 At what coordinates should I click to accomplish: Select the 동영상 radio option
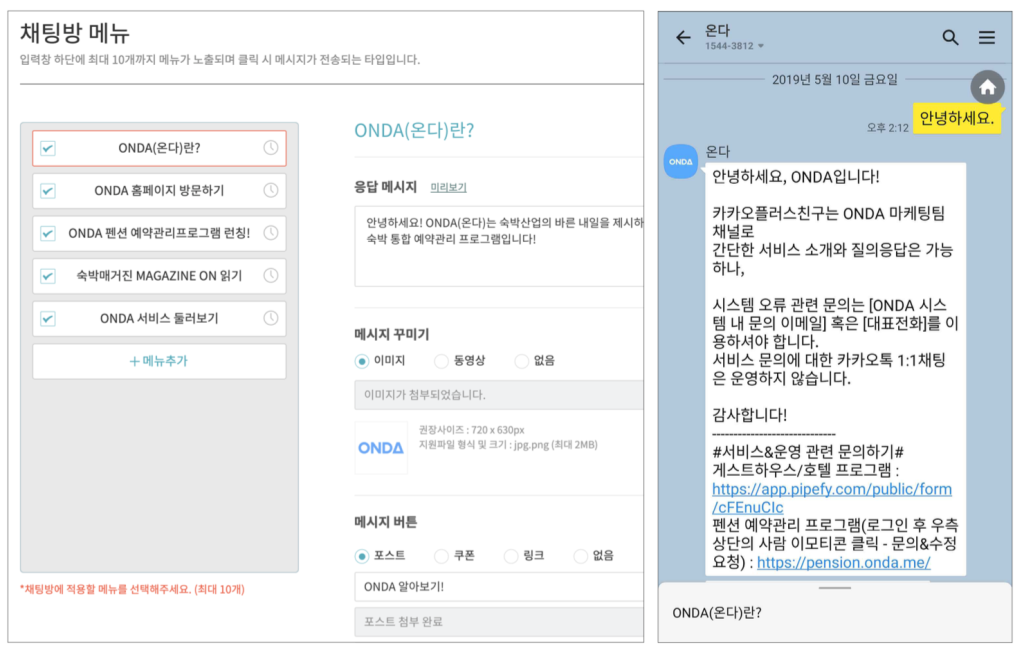point(441,361)
